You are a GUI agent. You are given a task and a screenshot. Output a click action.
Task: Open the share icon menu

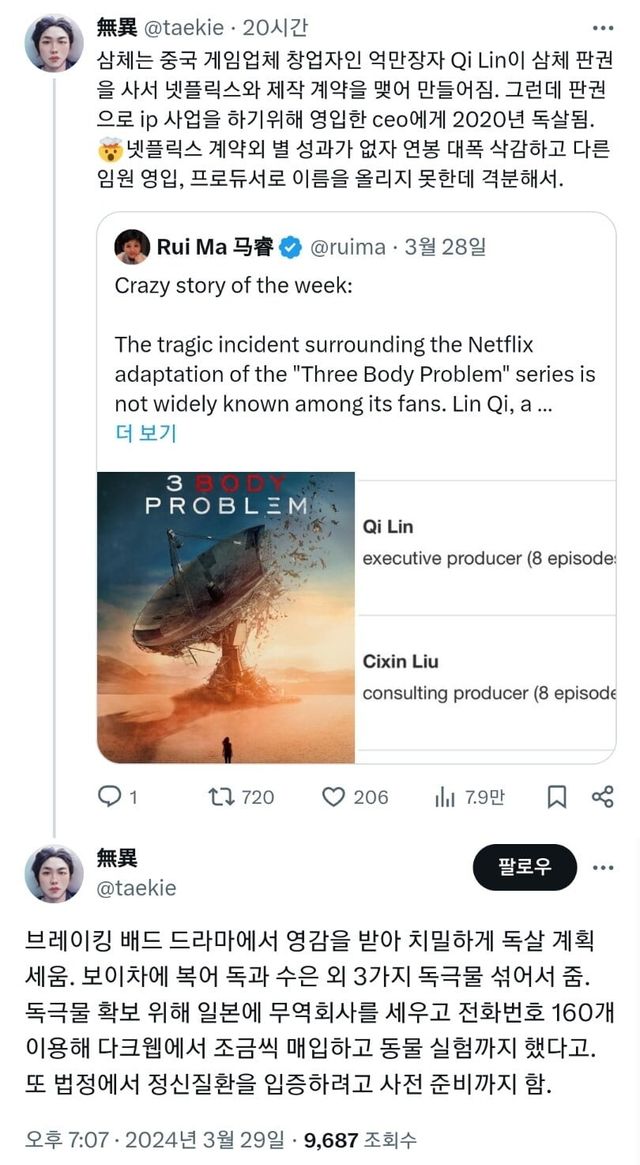tap(602, 796)
